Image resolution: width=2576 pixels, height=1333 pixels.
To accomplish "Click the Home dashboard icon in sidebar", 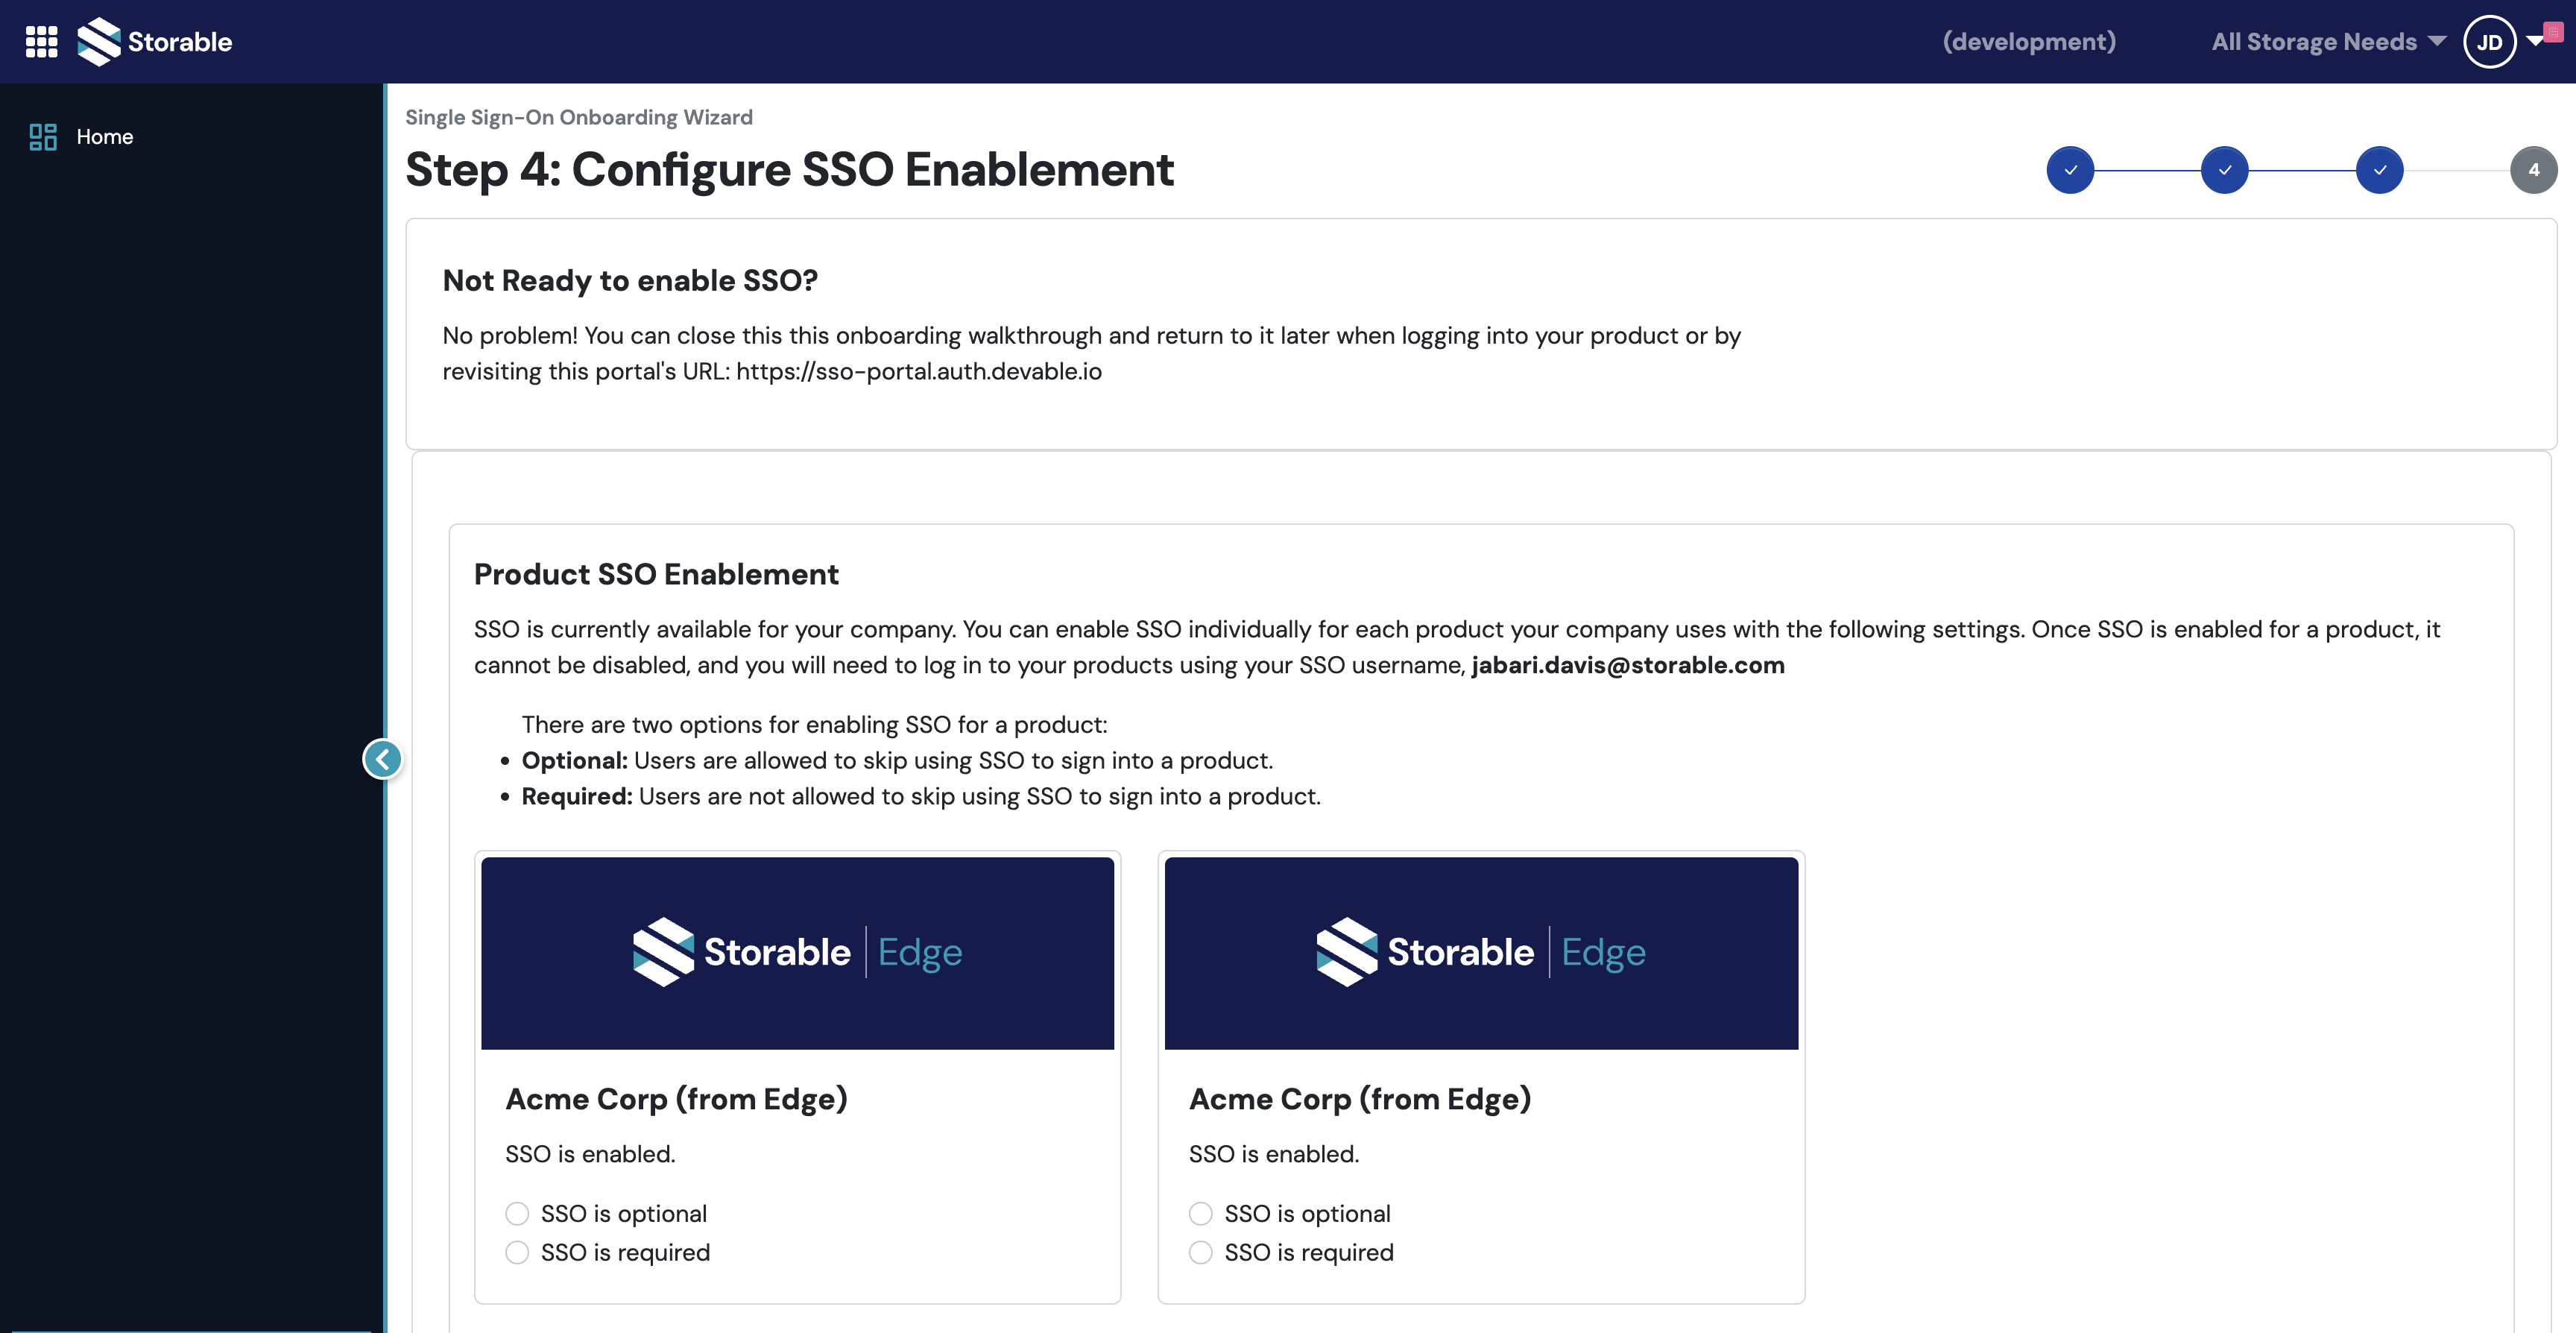I will pos(43,137).
